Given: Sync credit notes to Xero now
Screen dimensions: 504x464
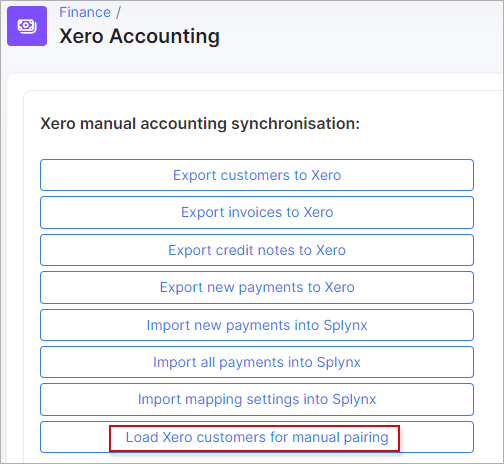Looking at the screenshot, I should (x=257, y=250).
